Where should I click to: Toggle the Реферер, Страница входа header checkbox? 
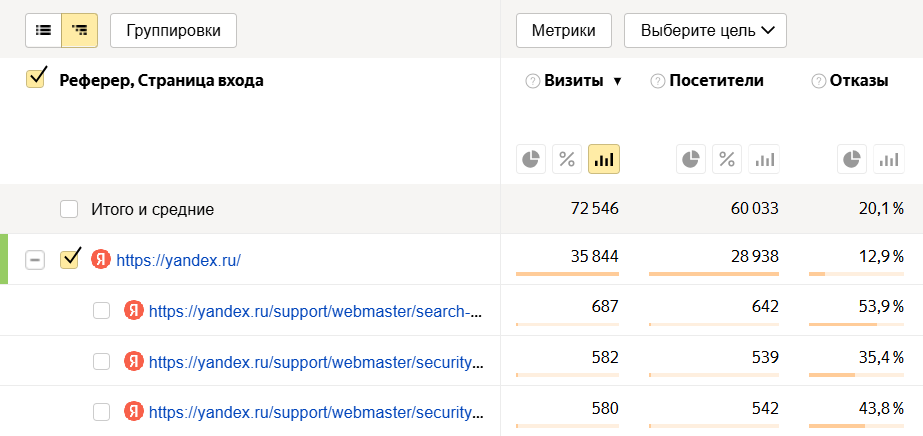coord(36,80)
